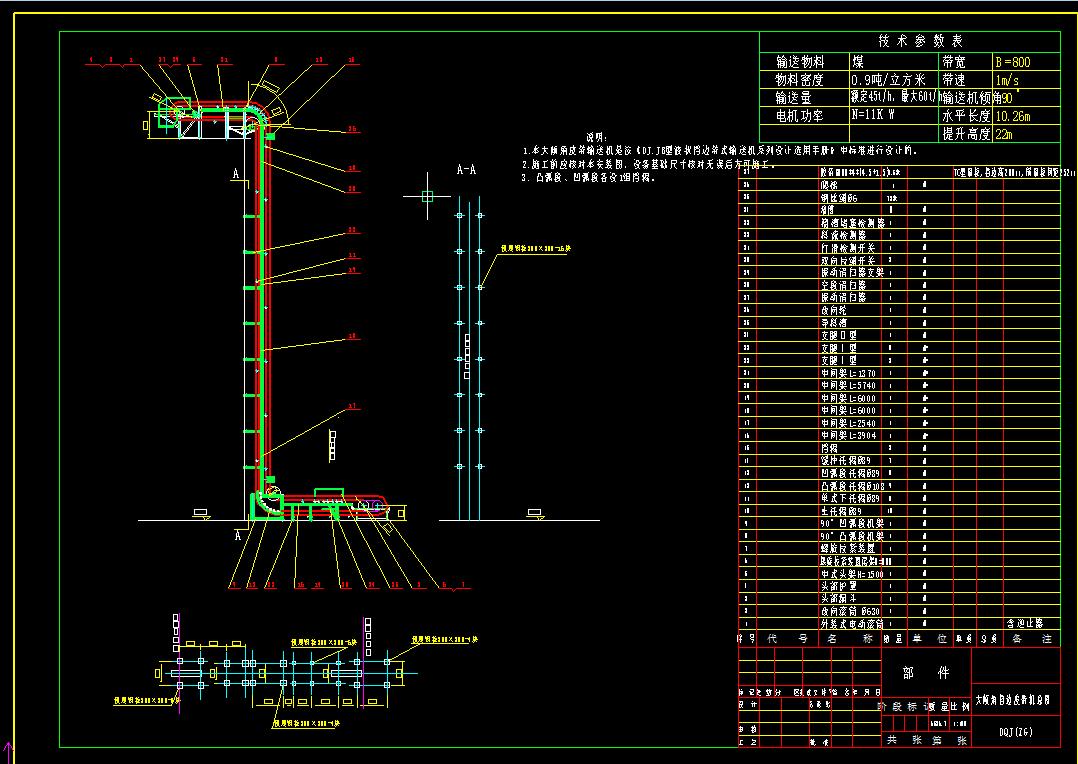Select the 10.26m horizontal length value
Screen dimensions: 1078x764
click(1013, 116)
